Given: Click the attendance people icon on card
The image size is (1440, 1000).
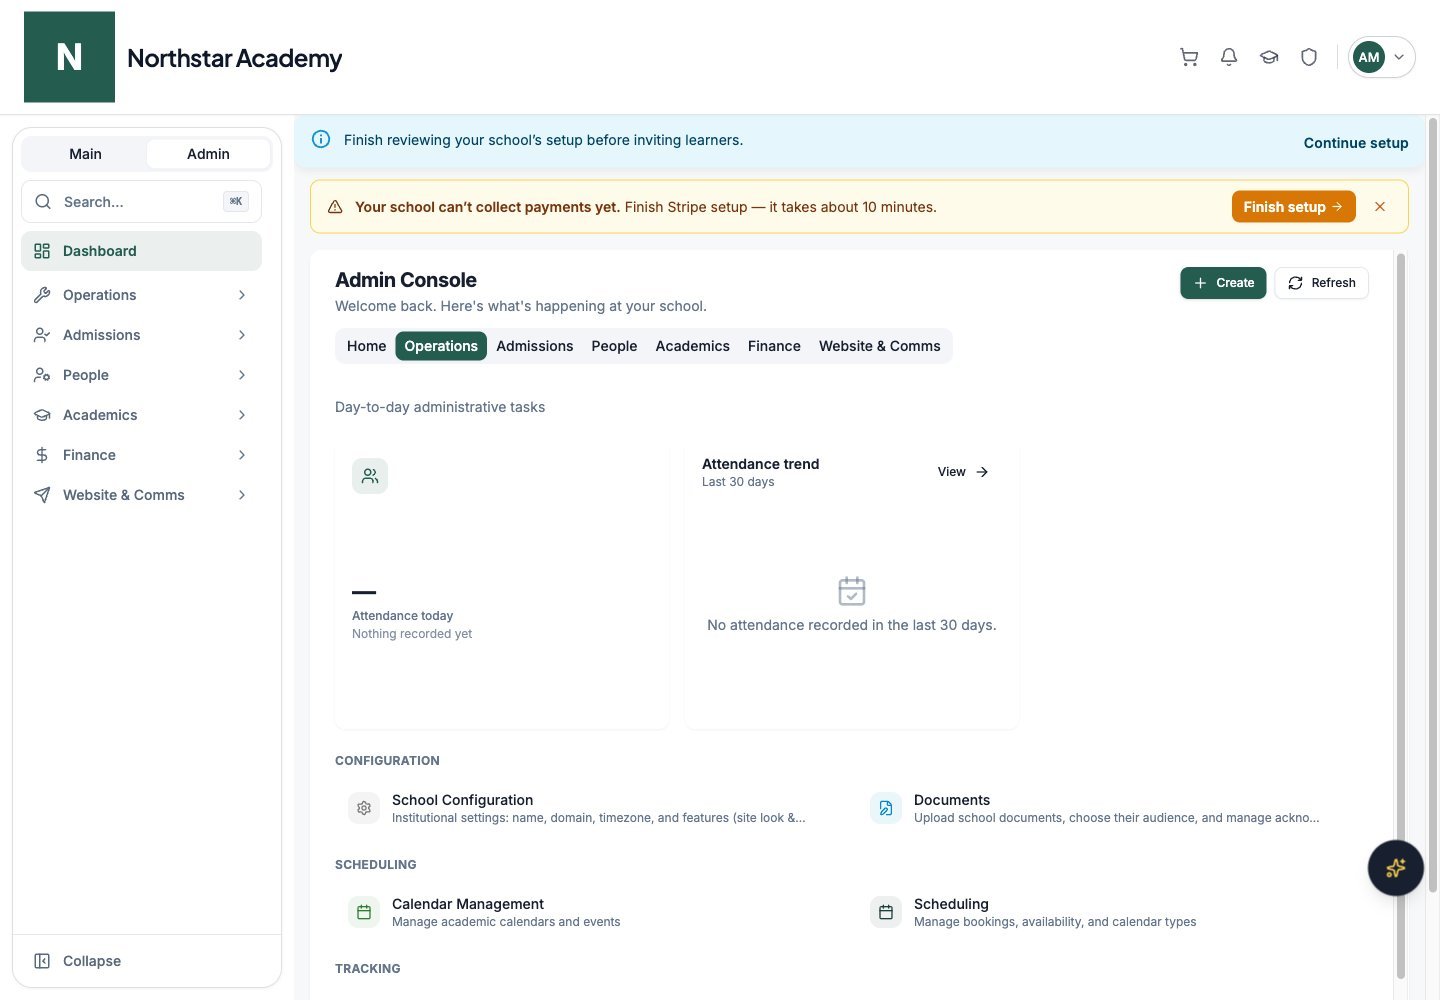Looking at the screenshot, I should point(370,476).
